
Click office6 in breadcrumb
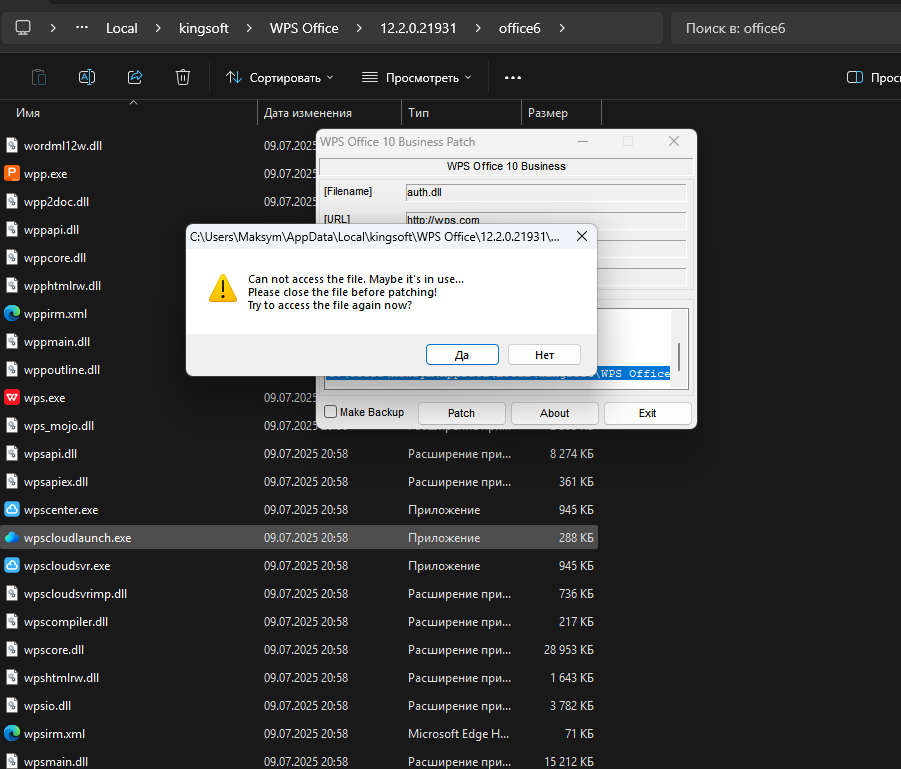coord(519,28)
